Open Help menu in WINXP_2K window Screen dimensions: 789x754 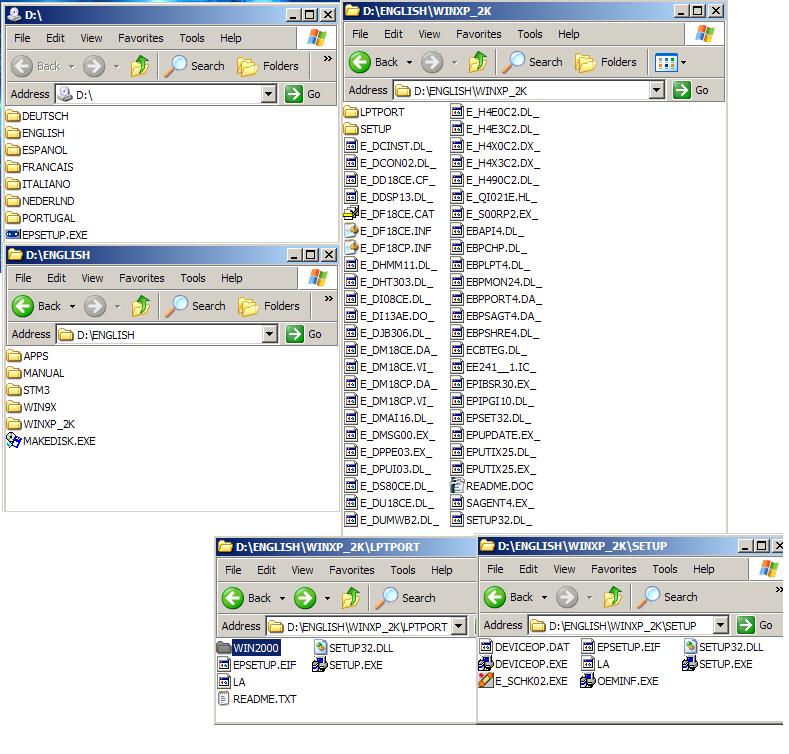(x=569, y=34)
